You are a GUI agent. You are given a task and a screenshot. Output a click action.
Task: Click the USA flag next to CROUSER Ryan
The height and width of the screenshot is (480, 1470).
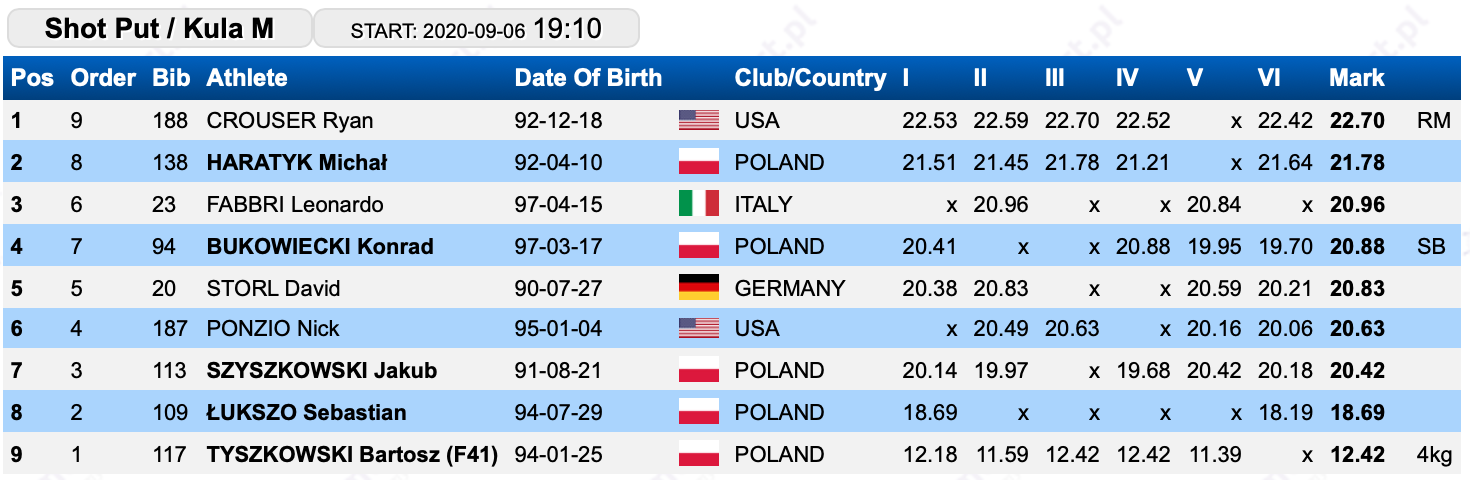pos(699,121)
